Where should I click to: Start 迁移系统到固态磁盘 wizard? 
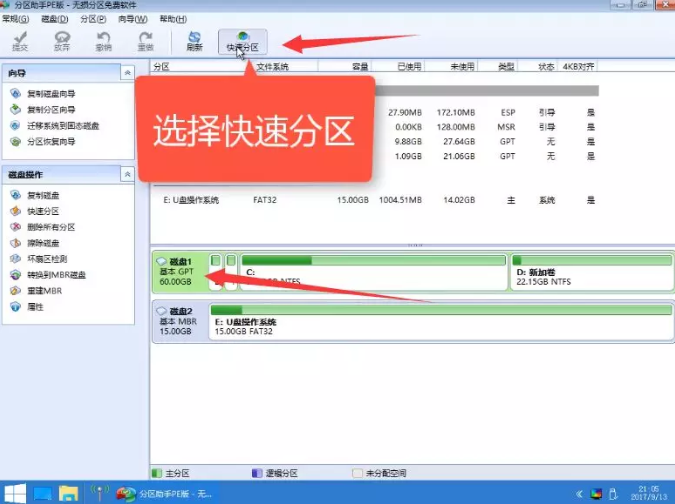(62, 126)
